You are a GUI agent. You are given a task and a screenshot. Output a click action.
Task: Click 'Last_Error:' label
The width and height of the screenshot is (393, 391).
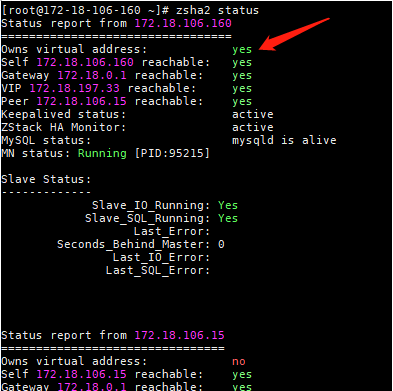(x=172, y=231)
